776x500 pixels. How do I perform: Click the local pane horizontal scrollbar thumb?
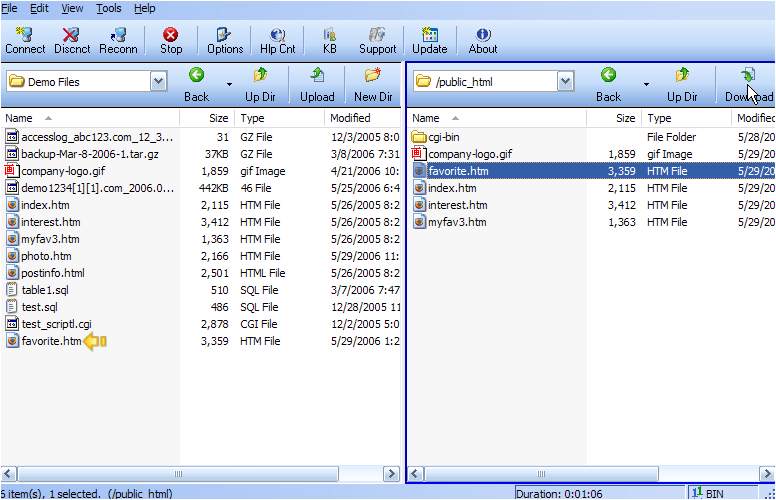(178, 474)
